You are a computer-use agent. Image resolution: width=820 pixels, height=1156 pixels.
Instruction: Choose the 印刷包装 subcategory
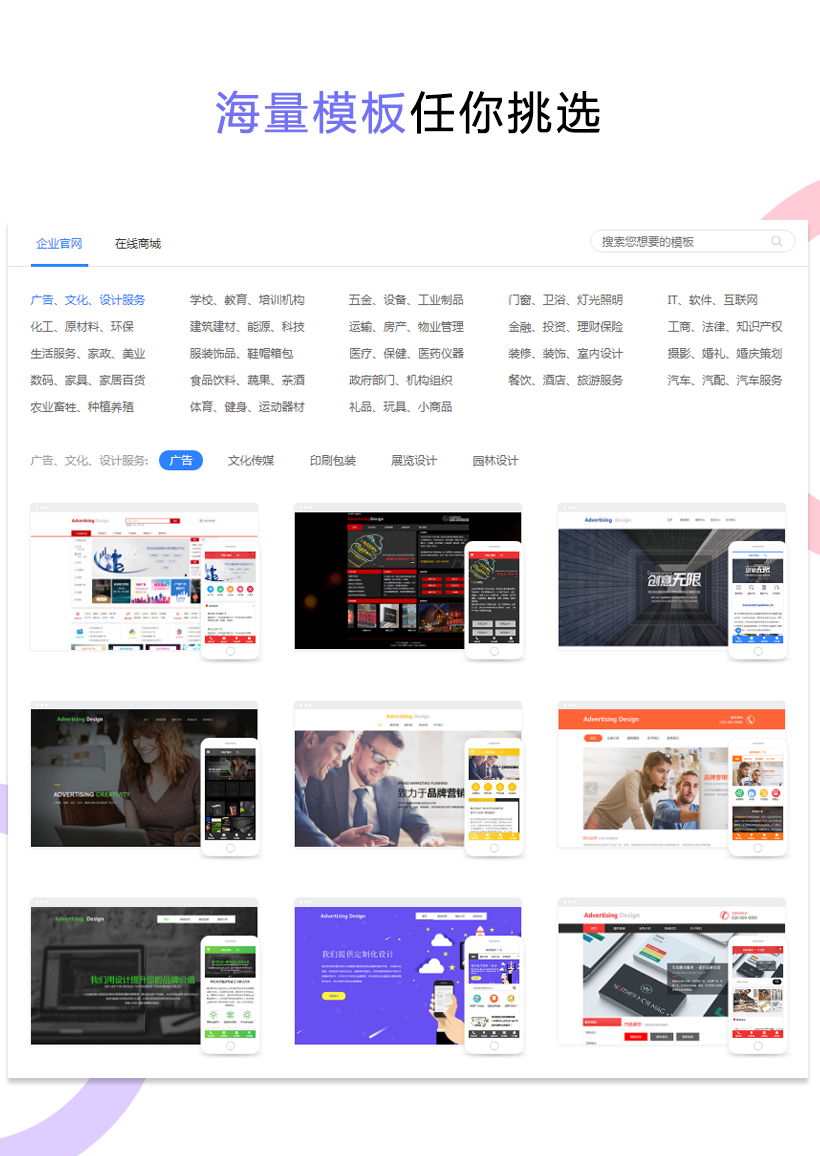pyautogui.click(x=333, y=460)
